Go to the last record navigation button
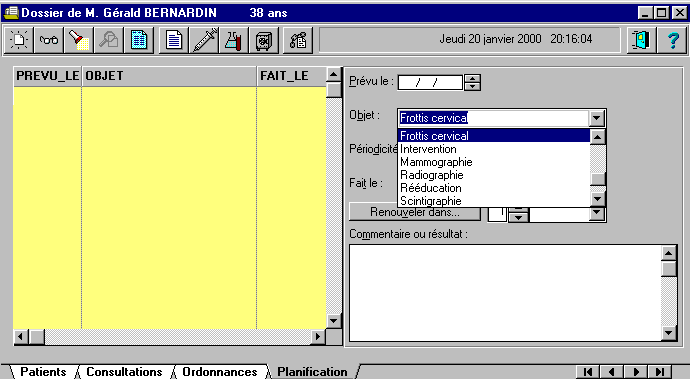 coord(660,372)
